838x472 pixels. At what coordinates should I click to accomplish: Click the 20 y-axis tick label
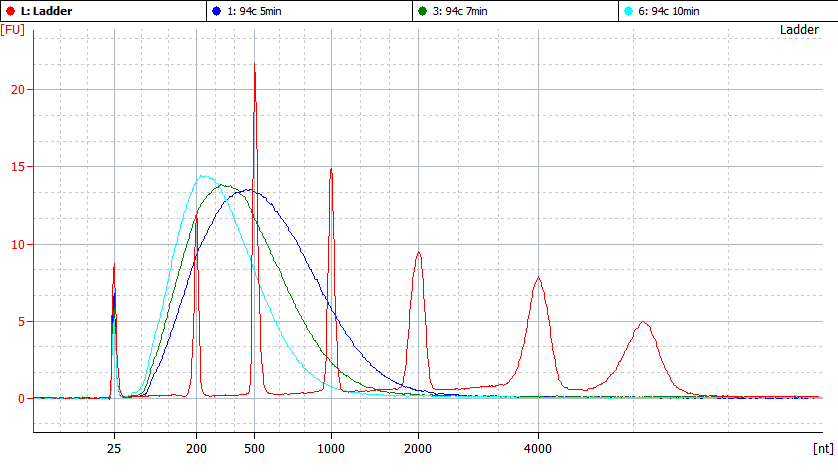point(17,90)
